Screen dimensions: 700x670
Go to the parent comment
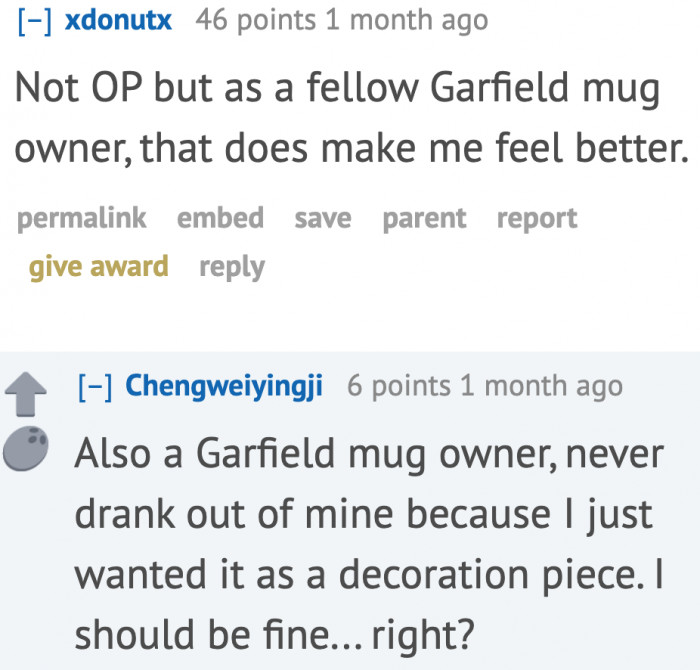tap(424, 218)
